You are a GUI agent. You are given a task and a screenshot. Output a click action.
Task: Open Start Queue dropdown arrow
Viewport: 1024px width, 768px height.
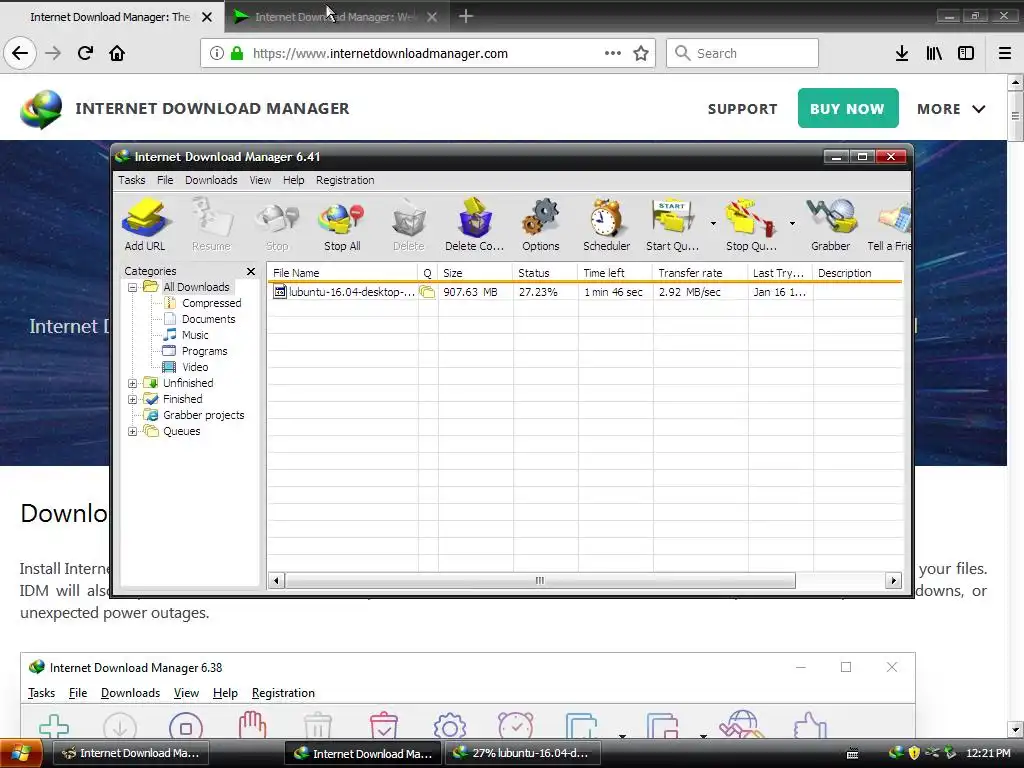(713, 223)
